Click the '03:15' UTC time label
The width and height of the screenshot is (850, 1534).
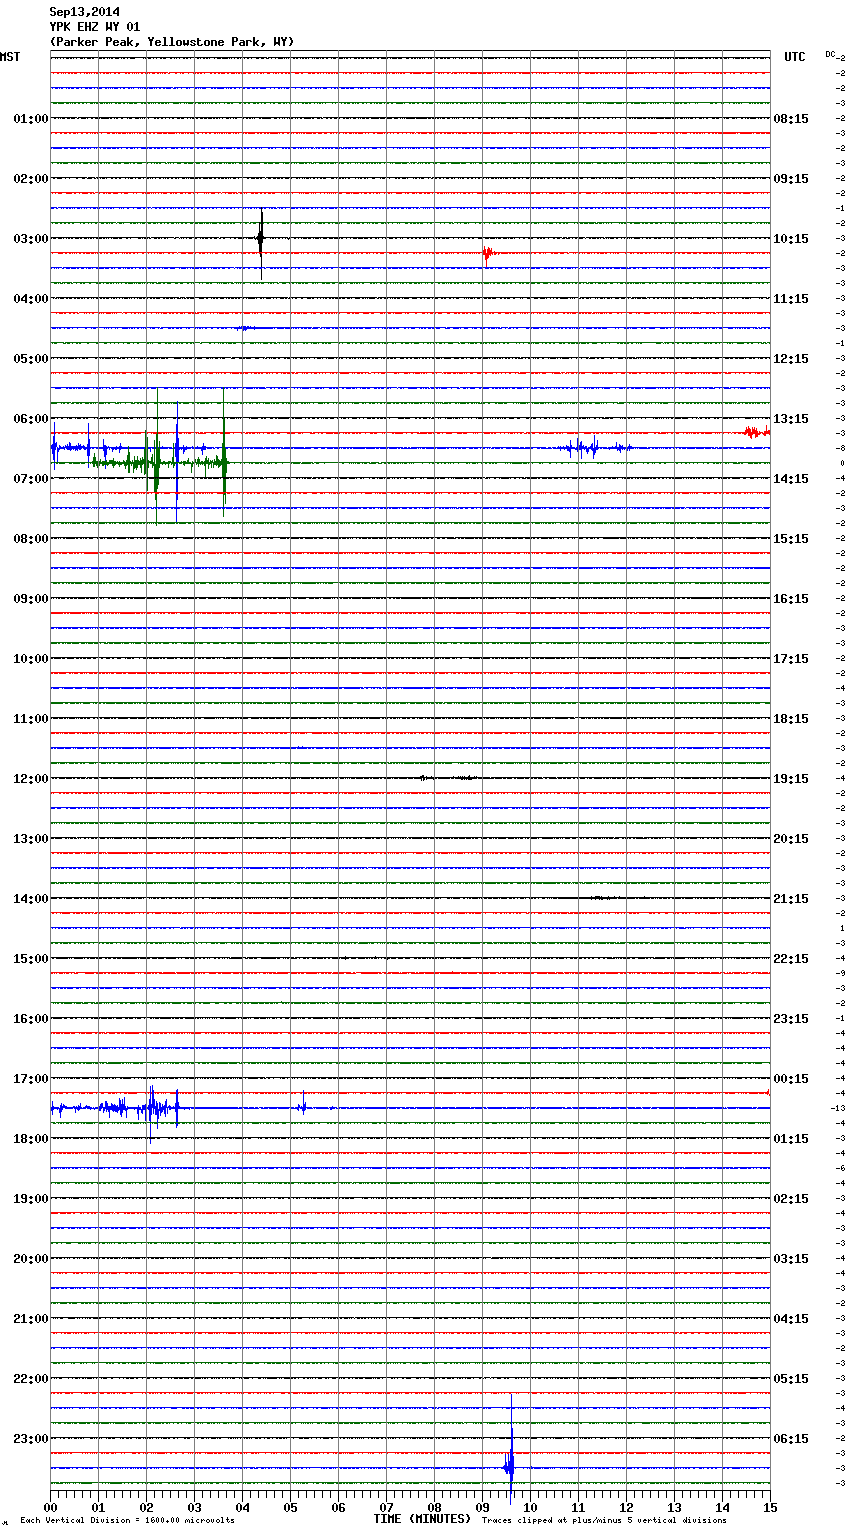791,1259
